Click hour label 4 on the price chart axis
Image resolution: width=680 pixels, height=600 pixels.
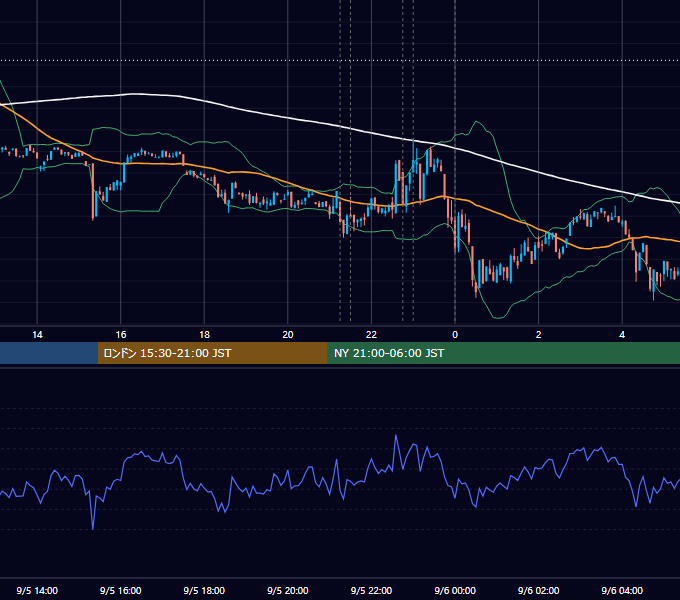622,335
